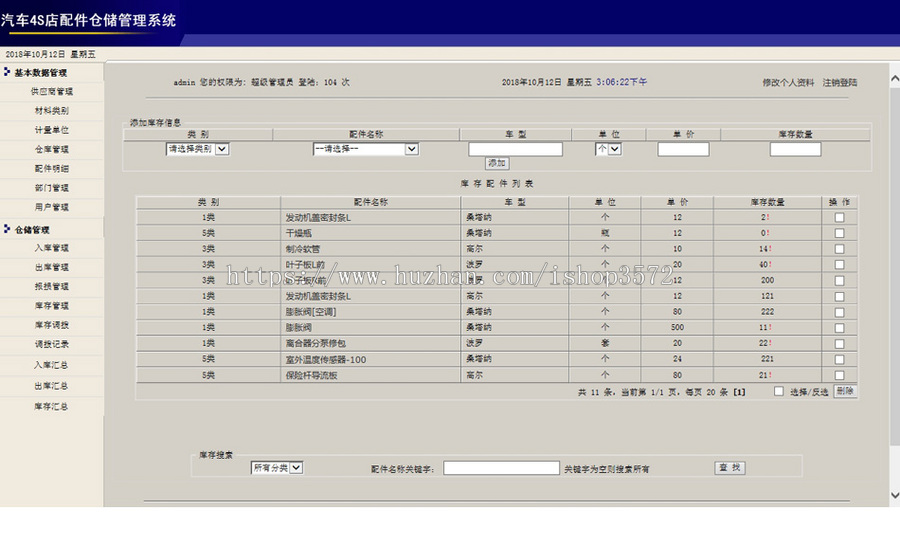This screenshot has width=900, height=547.
Task: Click the 汽车4S店配件仓储管理系统 title
Action: coord(88,20)
